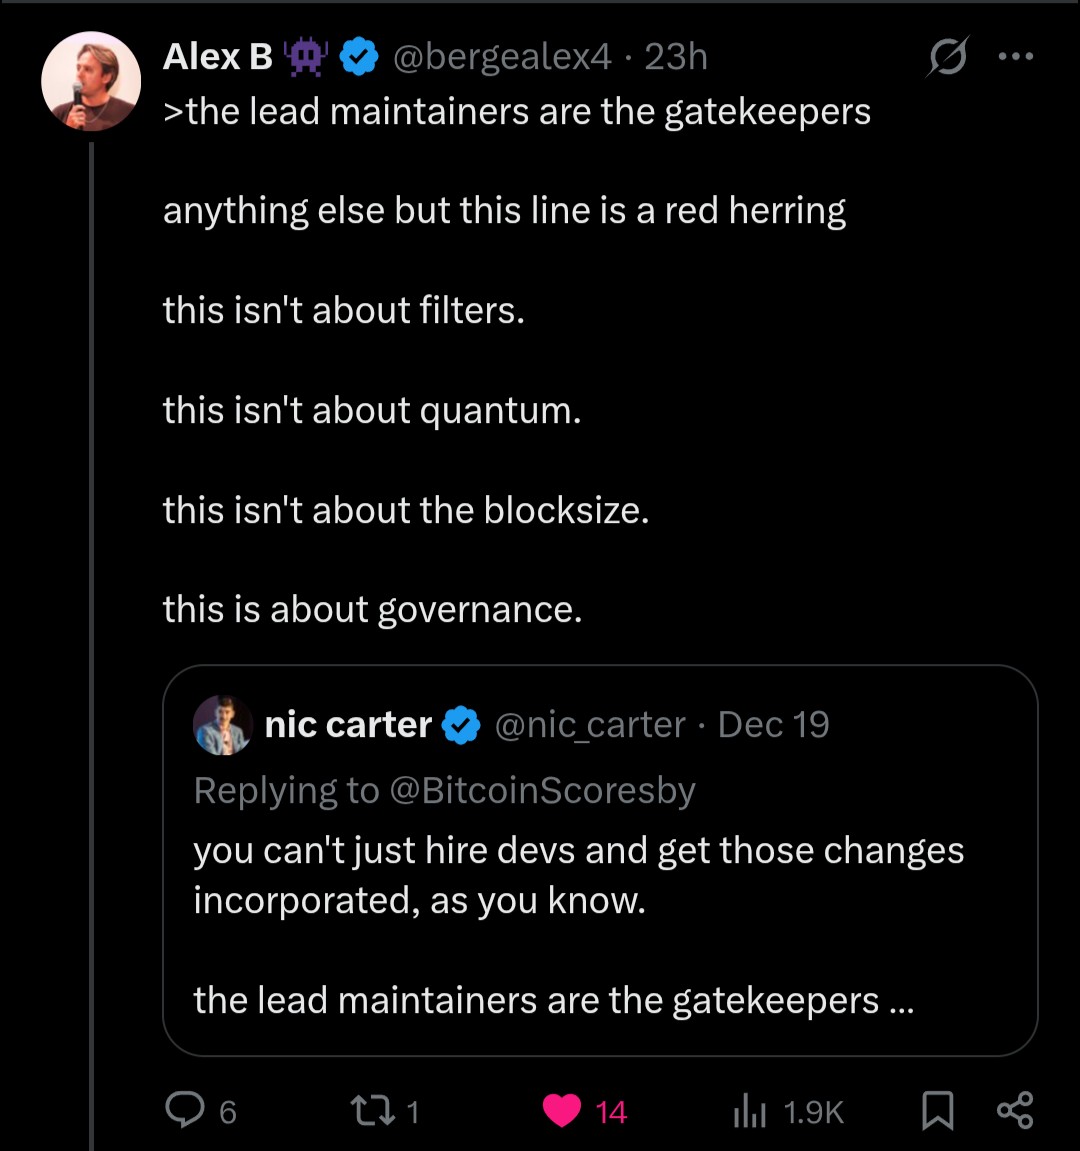Click the Alex B display name
The height and width of the screenshot is (1151, 1080).
(218, 58)
